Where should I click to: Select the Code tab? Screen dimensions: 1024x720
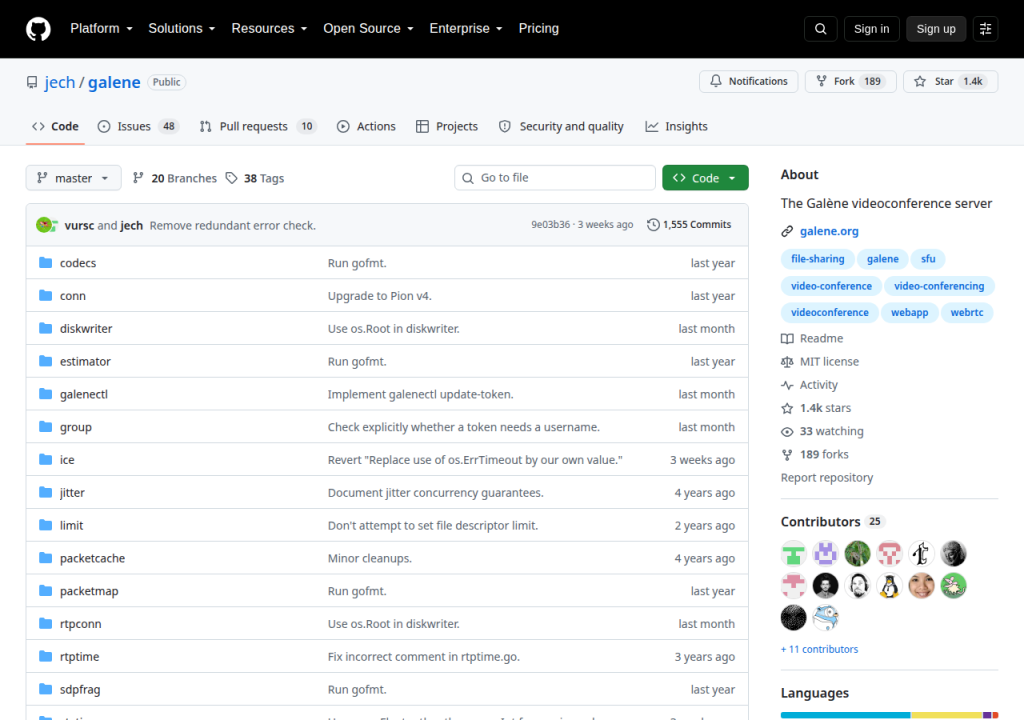56,127
